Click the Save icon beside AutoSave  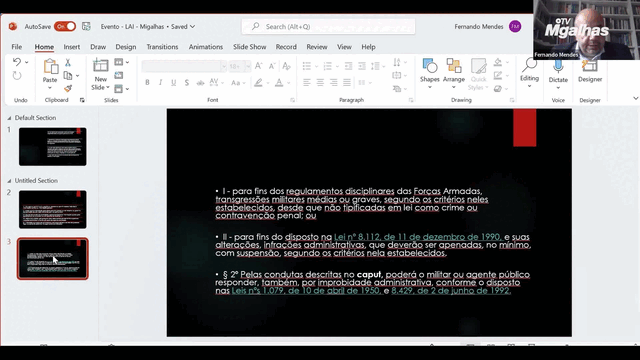point(86,27)
